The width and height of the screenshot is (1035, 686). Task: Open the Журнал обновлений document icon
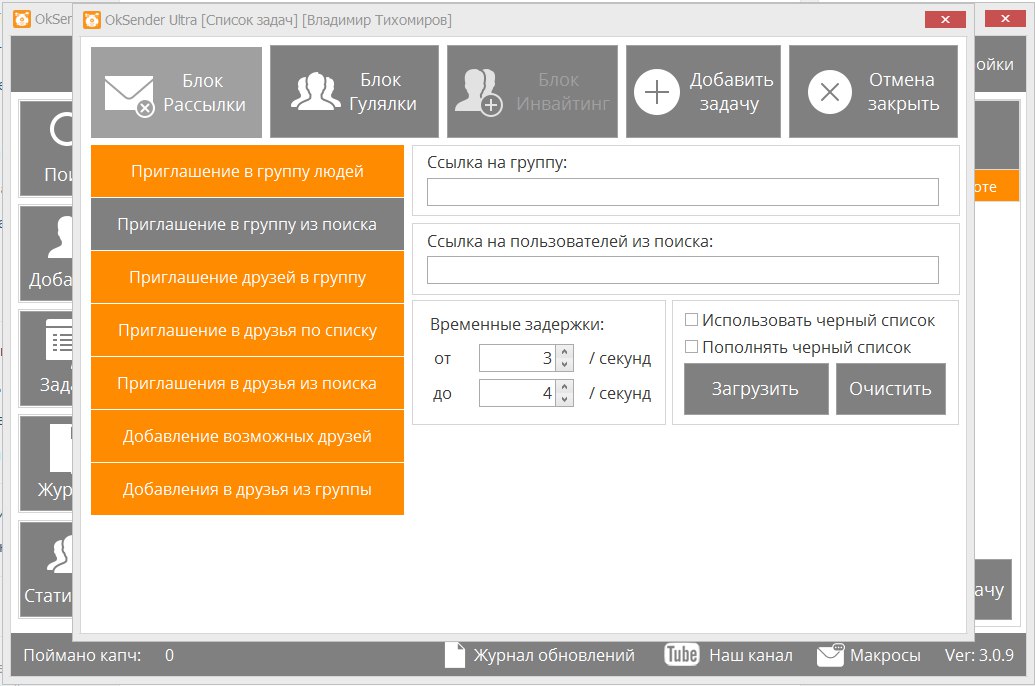click(455, 655)
